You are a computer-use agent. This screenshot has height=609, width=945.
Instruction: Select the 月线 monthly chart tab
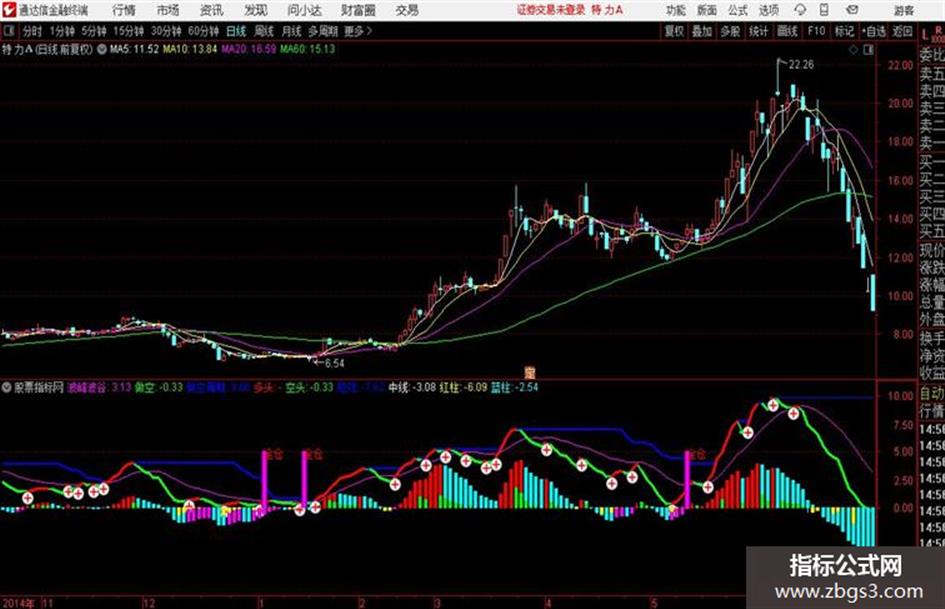pyautogui.click(x=292, y=31)
